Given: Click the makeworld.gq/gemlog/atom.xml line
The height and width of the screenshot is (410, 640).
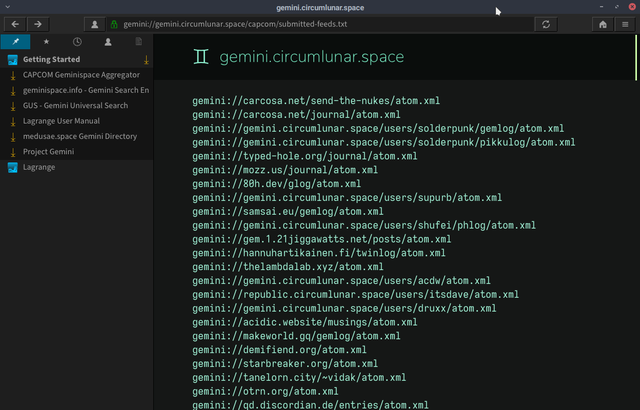Looking at the screenshot, I should (x=296, y=337).
